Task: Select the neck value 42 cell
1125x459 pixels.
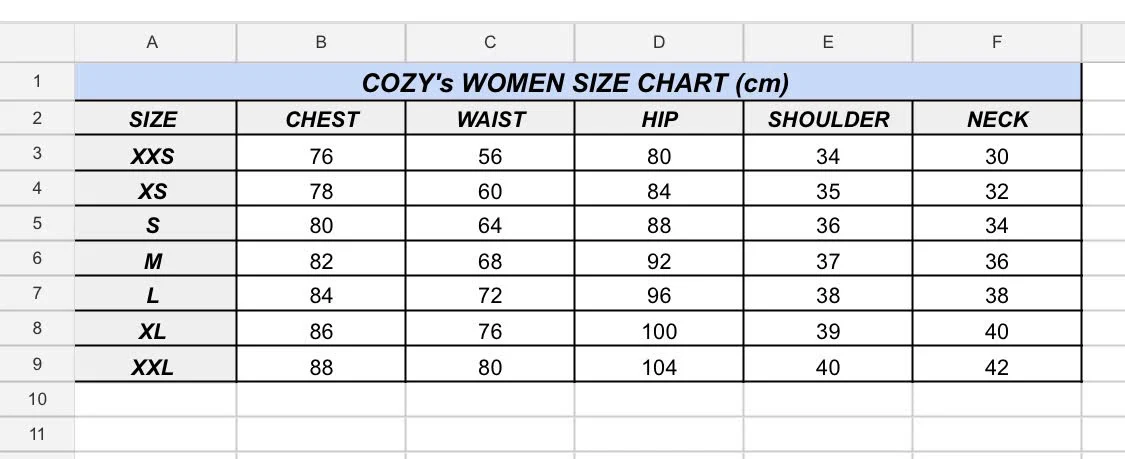Action: point(997,367)
